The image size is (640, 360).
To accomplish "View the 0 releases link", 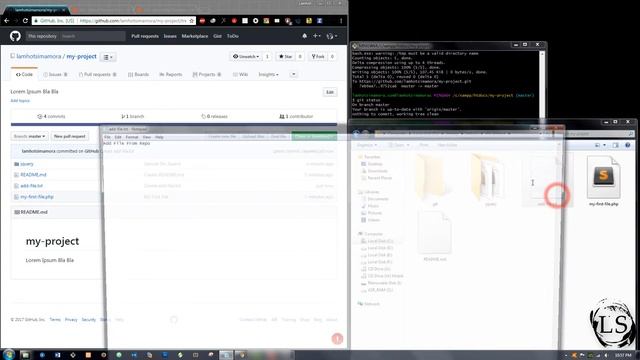I will pyautogui.click(x=214, y=116).
